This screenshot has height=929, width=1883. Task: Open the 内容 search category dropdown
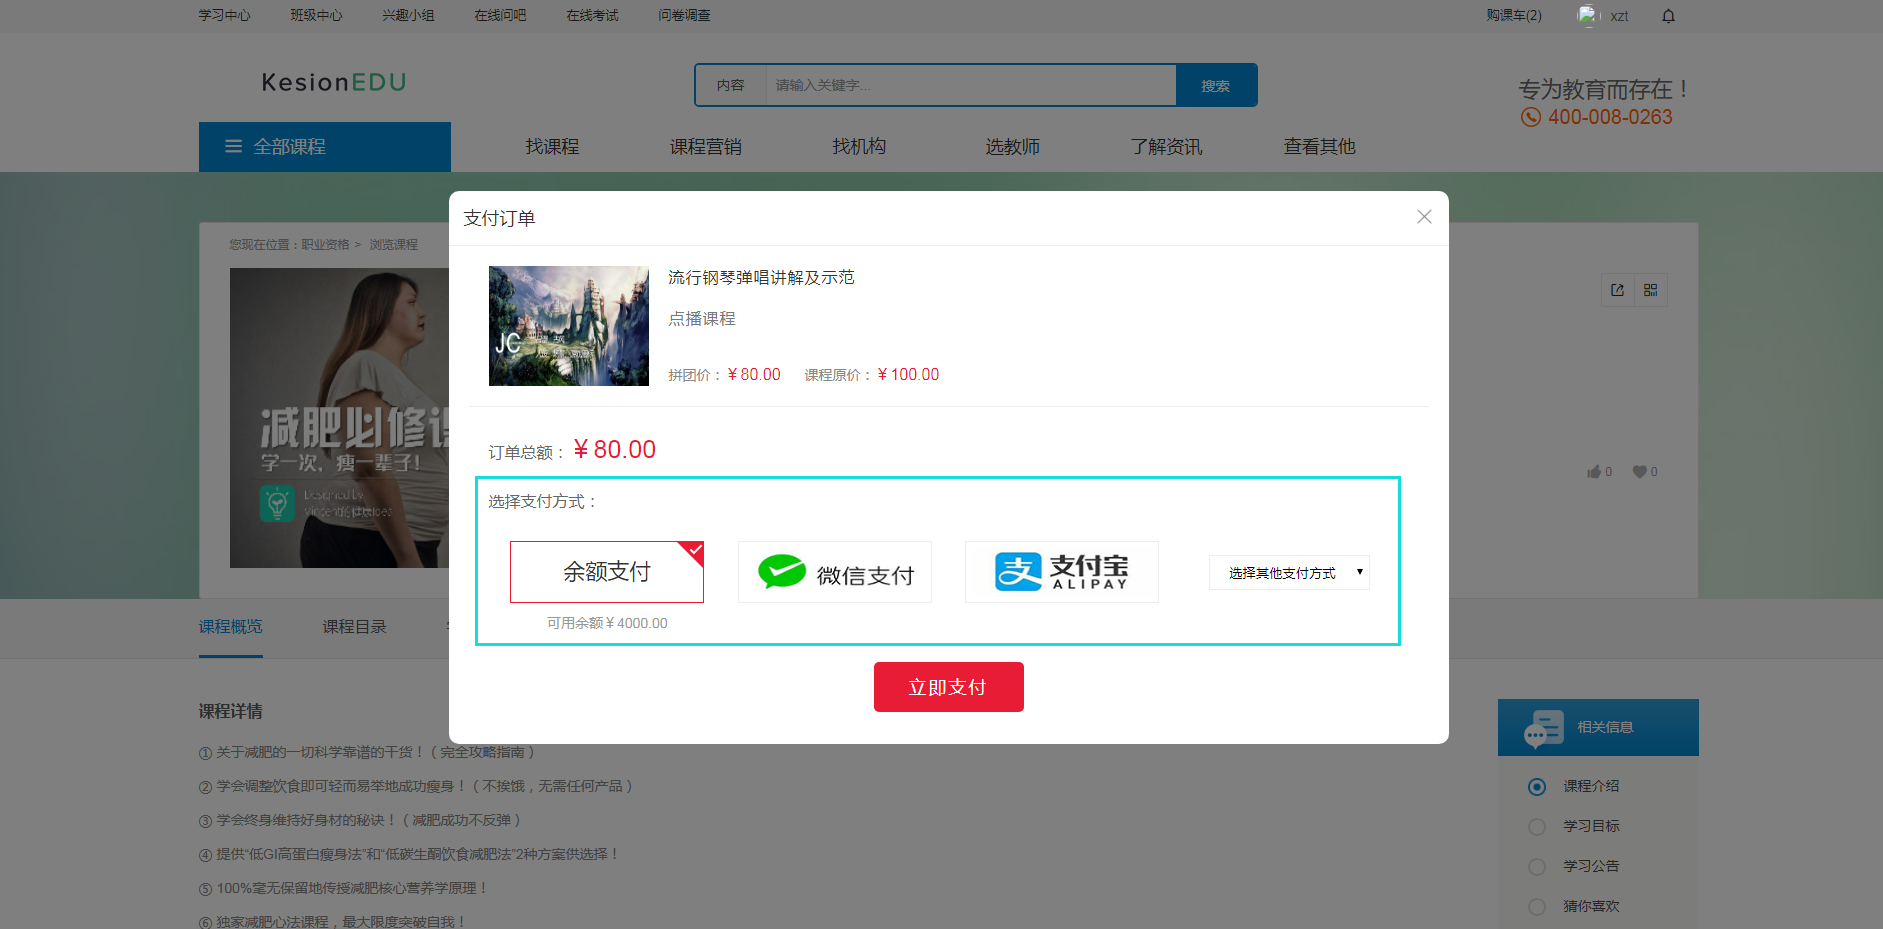732,85
